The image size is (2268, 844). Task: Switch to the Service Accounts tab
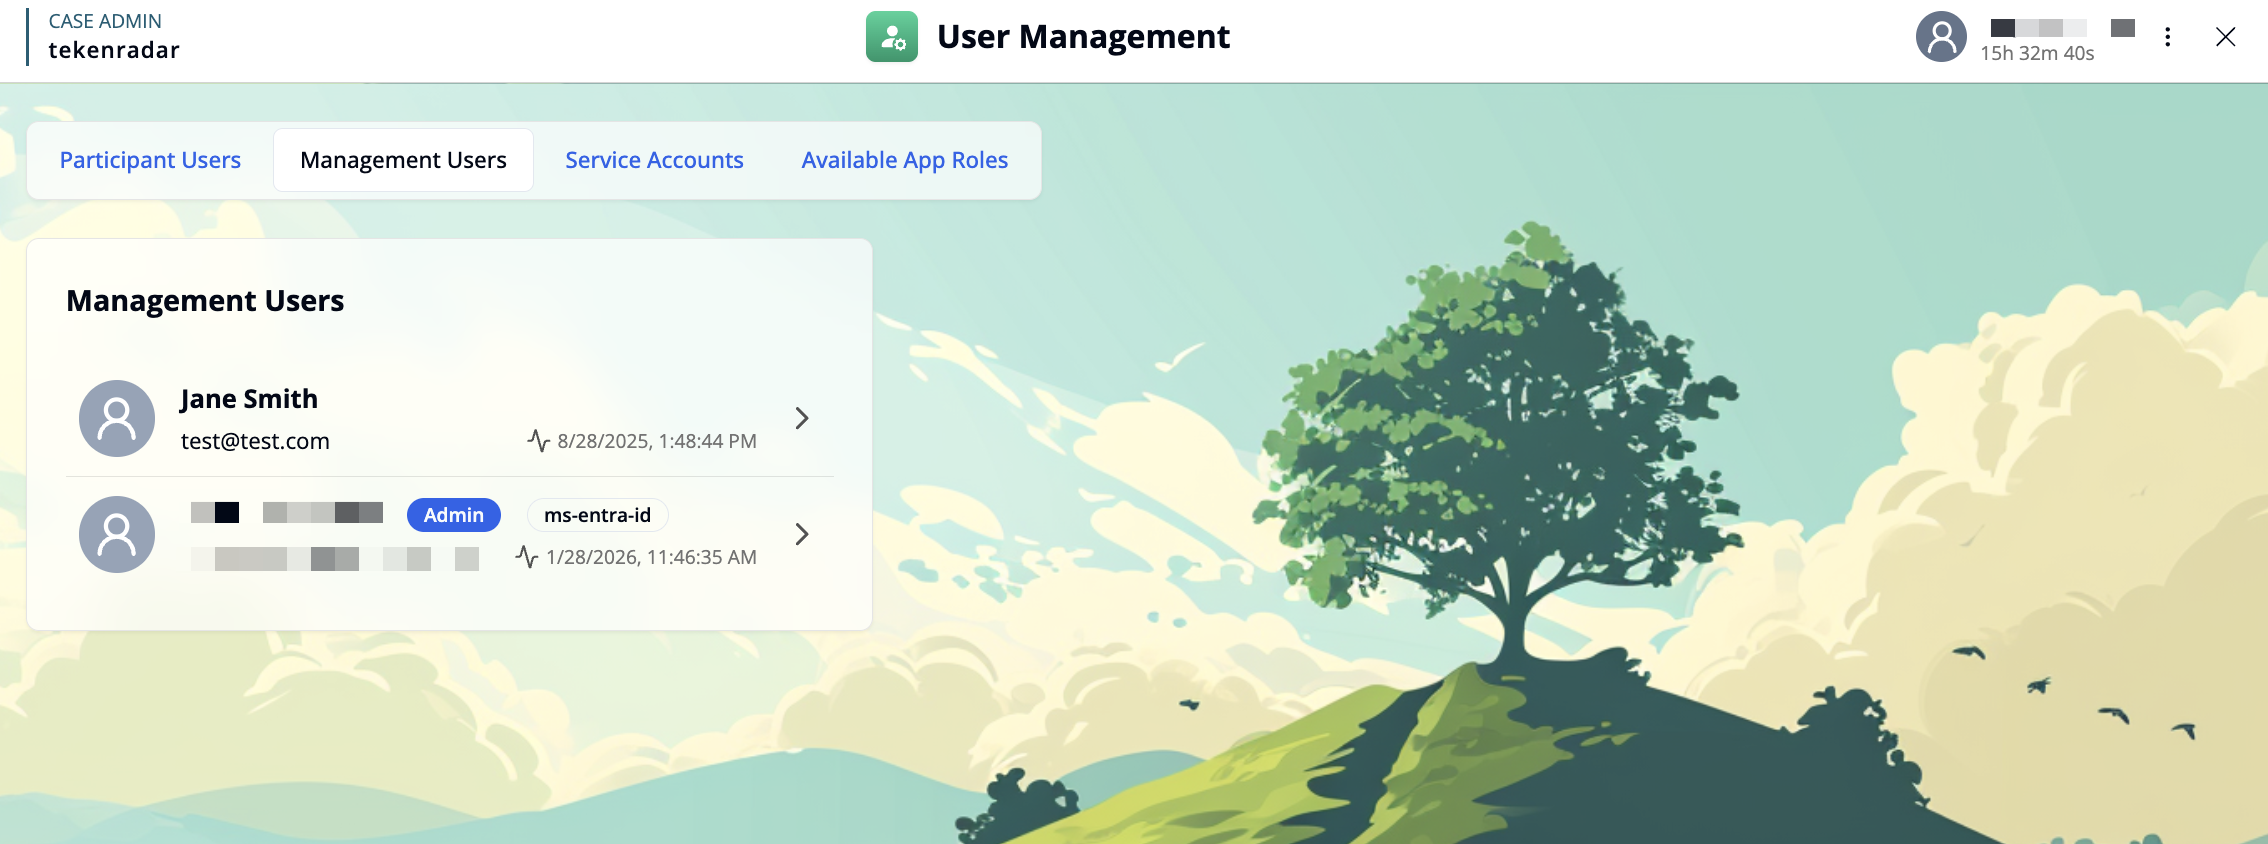(654, 160)
